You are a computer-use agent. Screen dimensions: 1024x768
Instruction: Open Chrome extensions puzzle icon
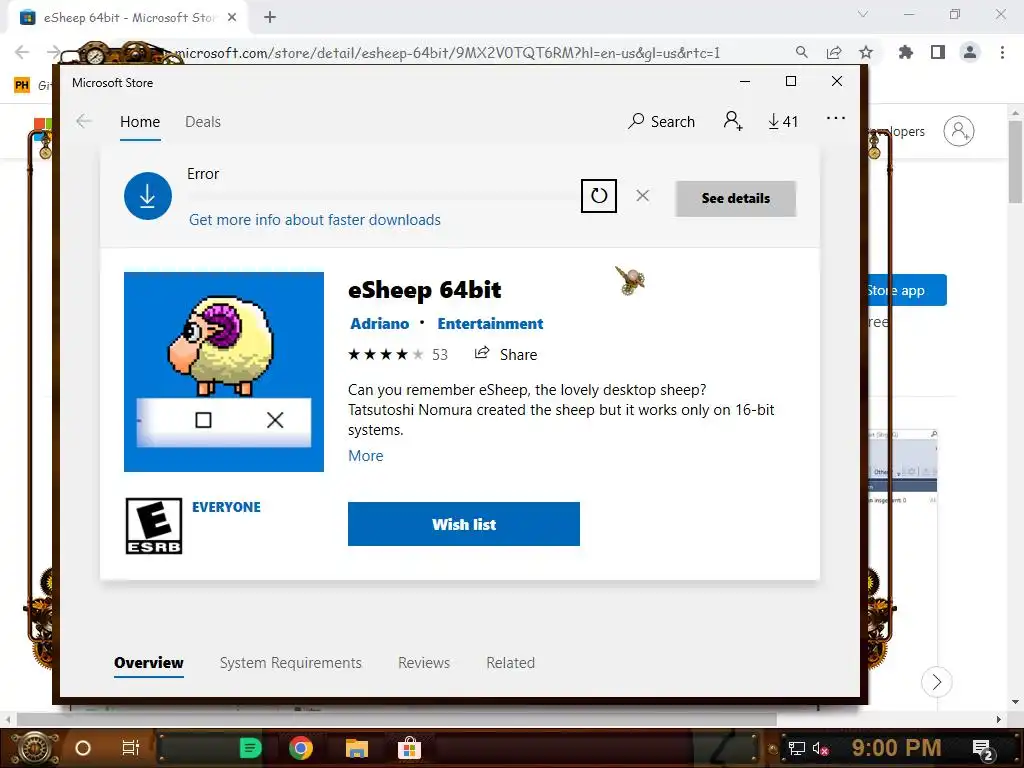tap(906, 52)
